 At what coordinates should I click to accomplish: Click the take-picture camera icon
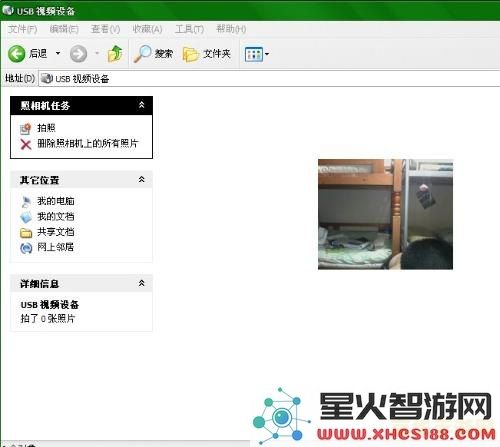(26, 128)
